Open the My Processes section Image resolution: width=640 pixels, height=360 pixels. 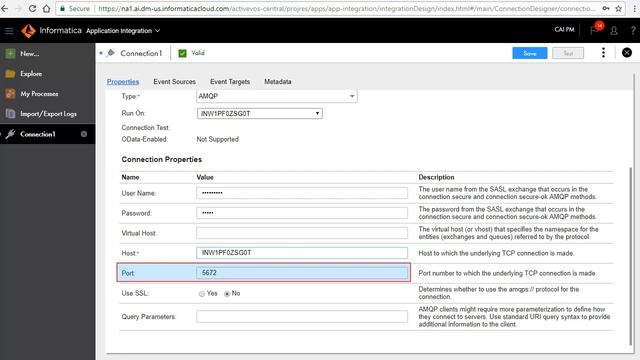[x=39, y=94]
